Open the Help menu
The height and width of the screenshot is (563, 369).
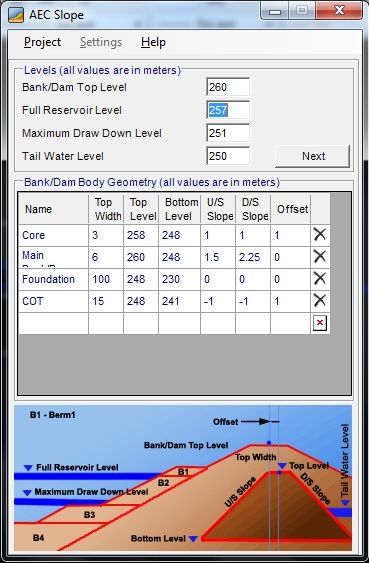tap(153, 42)
